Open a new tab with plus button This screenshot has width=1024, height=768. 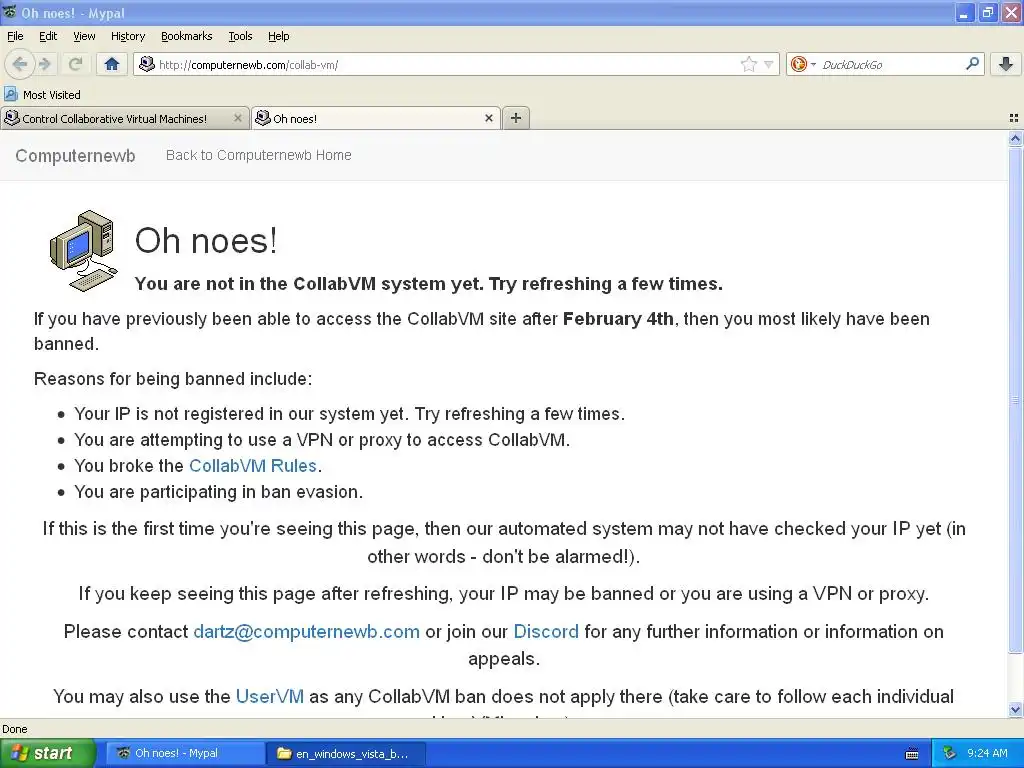[516, 118]
